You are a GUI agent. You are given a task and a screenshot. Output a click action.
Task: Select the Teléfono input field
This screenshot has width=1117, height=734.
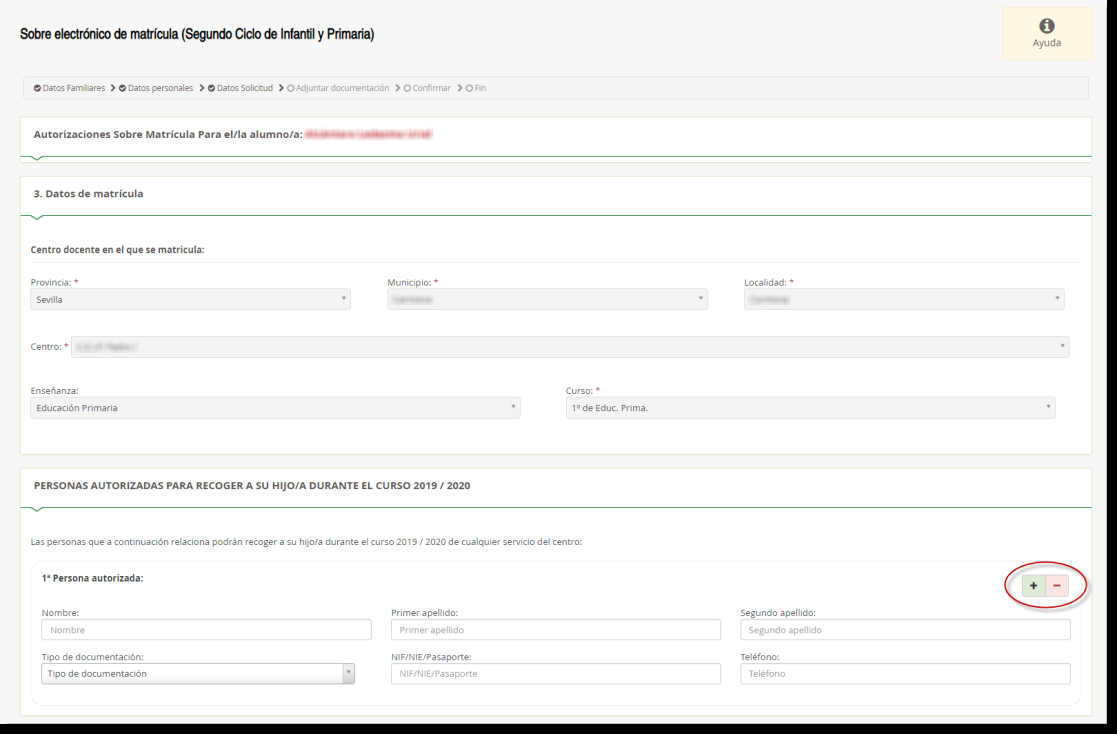905,674
